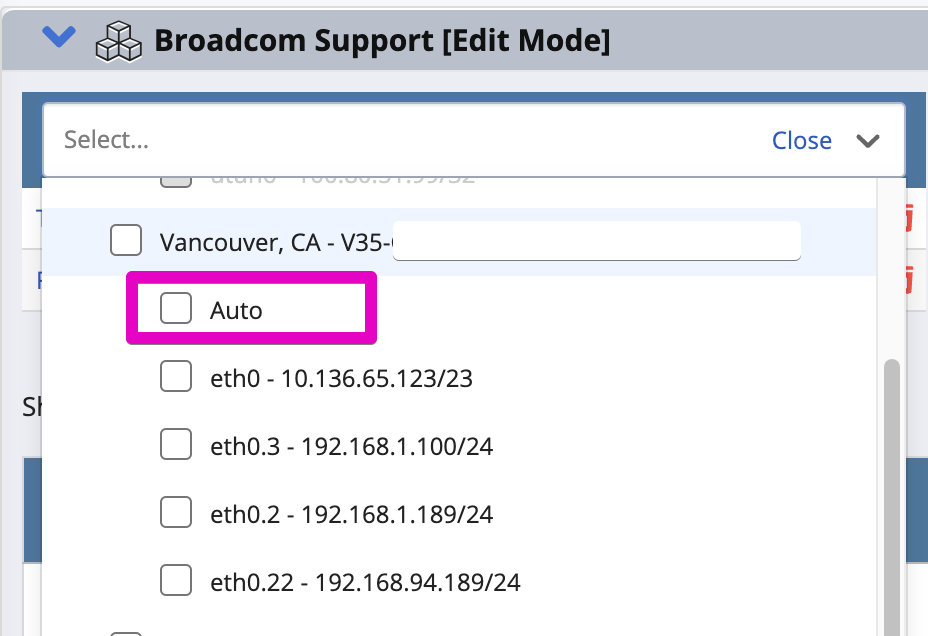Viewport: 928px width, 636px height.
Task: Select the eth0 - 10.136.65.123/23 label
Action: click(x=341, y=379)
